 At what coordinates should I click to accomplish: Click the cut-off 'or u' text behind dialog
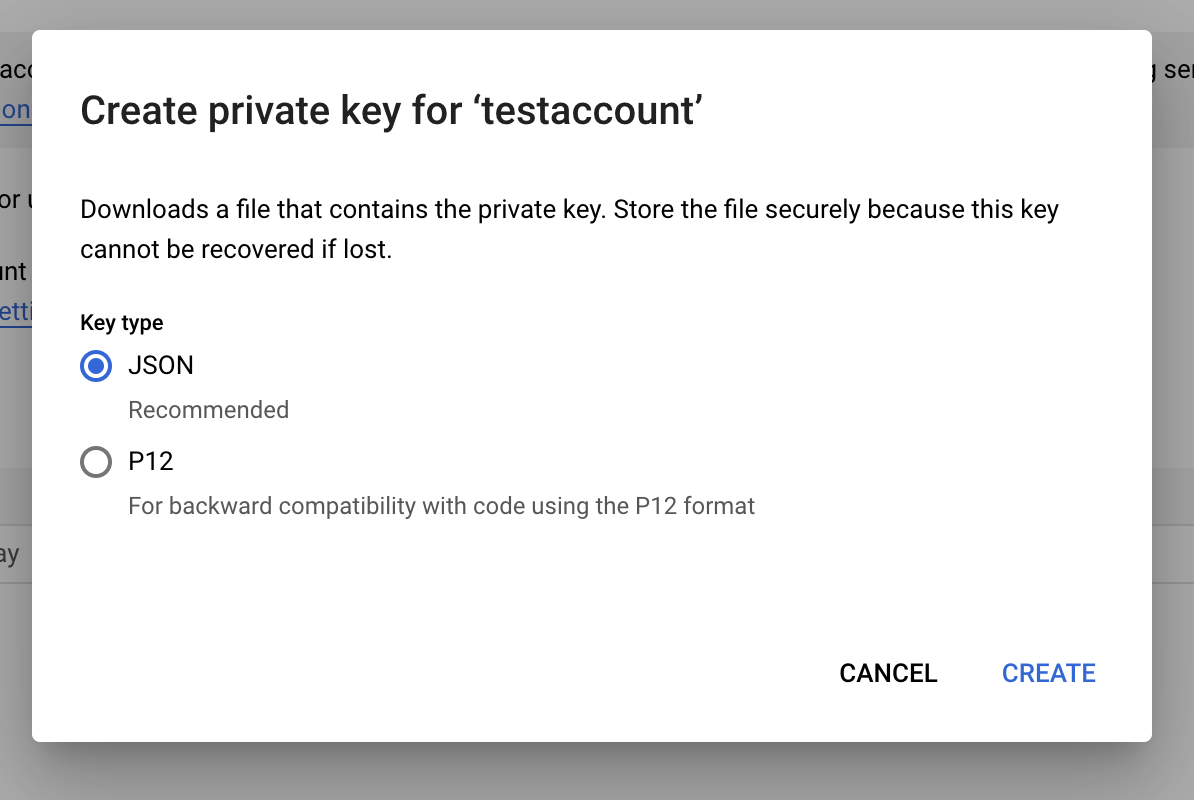14,200
